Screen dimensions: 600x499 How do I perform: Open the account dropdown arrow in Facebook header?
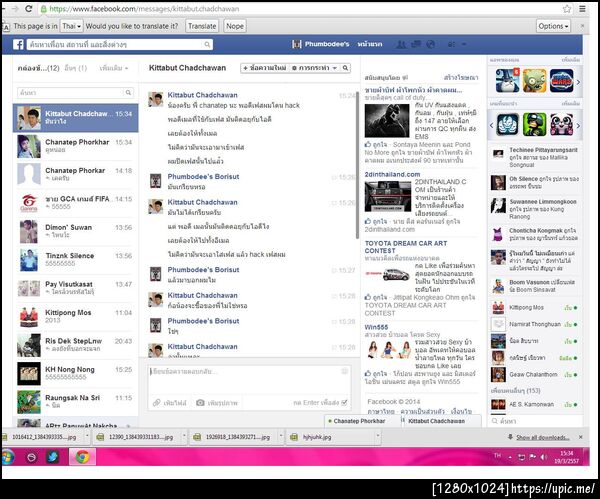[x=464, y=44]
